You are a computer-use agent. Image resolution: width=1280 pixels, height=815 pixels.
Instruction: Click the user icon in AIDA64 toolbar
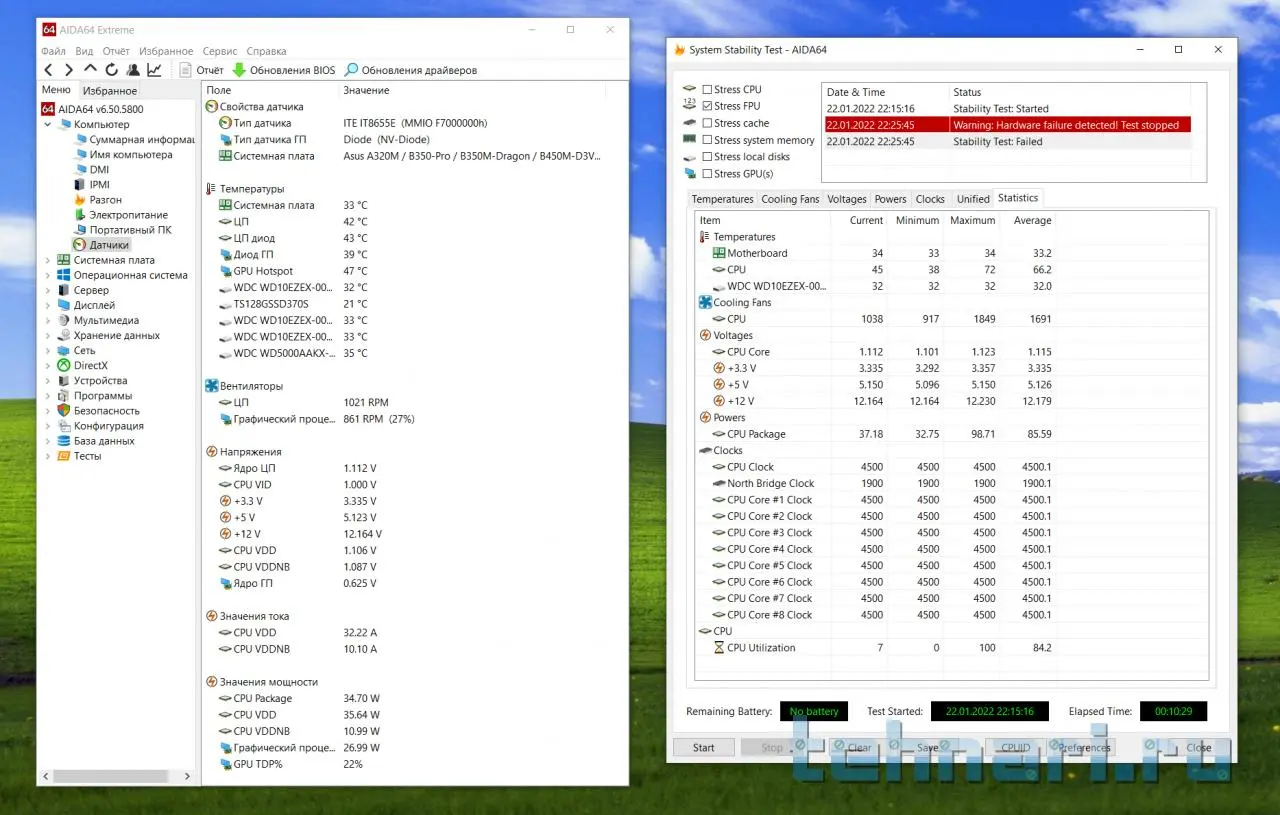point(132,70)
